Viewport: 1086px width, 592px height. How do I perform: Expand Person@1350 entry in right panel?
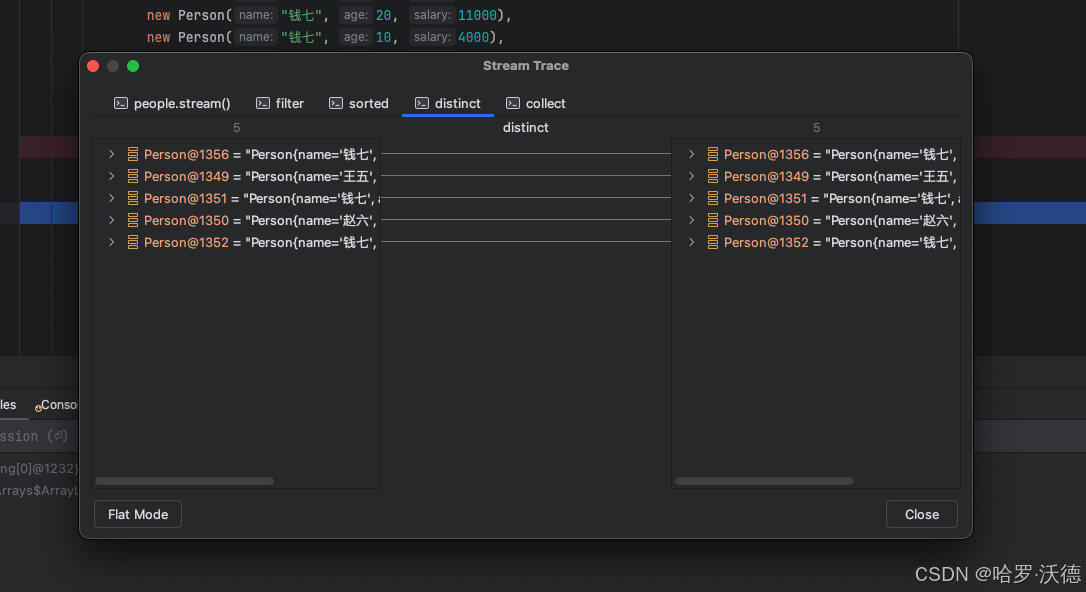pyautogui.click(x=691, y=220)
